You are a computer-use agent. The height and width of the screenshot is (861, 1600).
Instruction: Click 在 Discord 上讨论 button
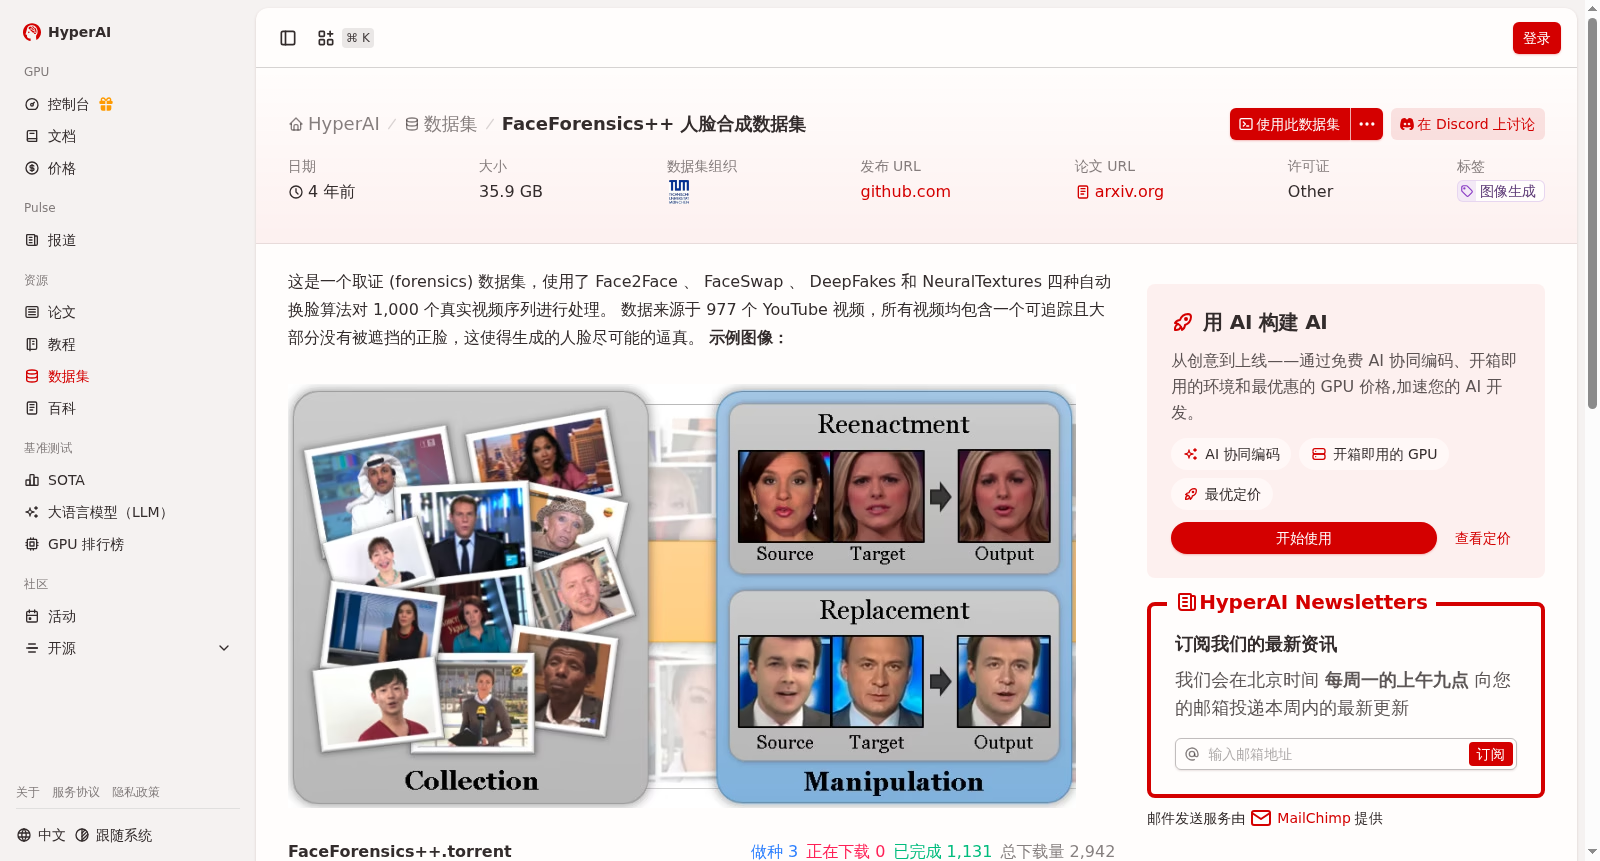[1468, 124]
